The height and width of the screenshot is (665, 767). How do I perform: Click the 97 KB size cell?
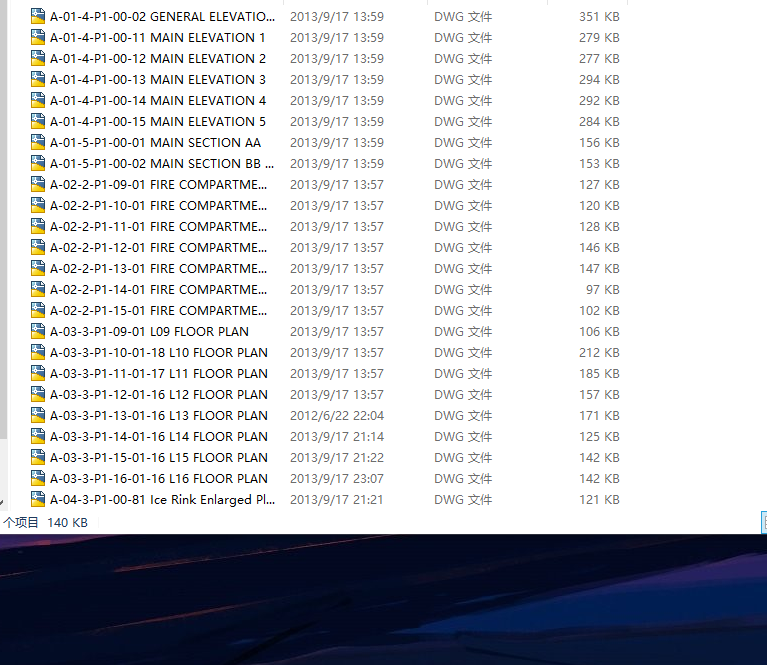pyautogui.click(x=603, y=290)
